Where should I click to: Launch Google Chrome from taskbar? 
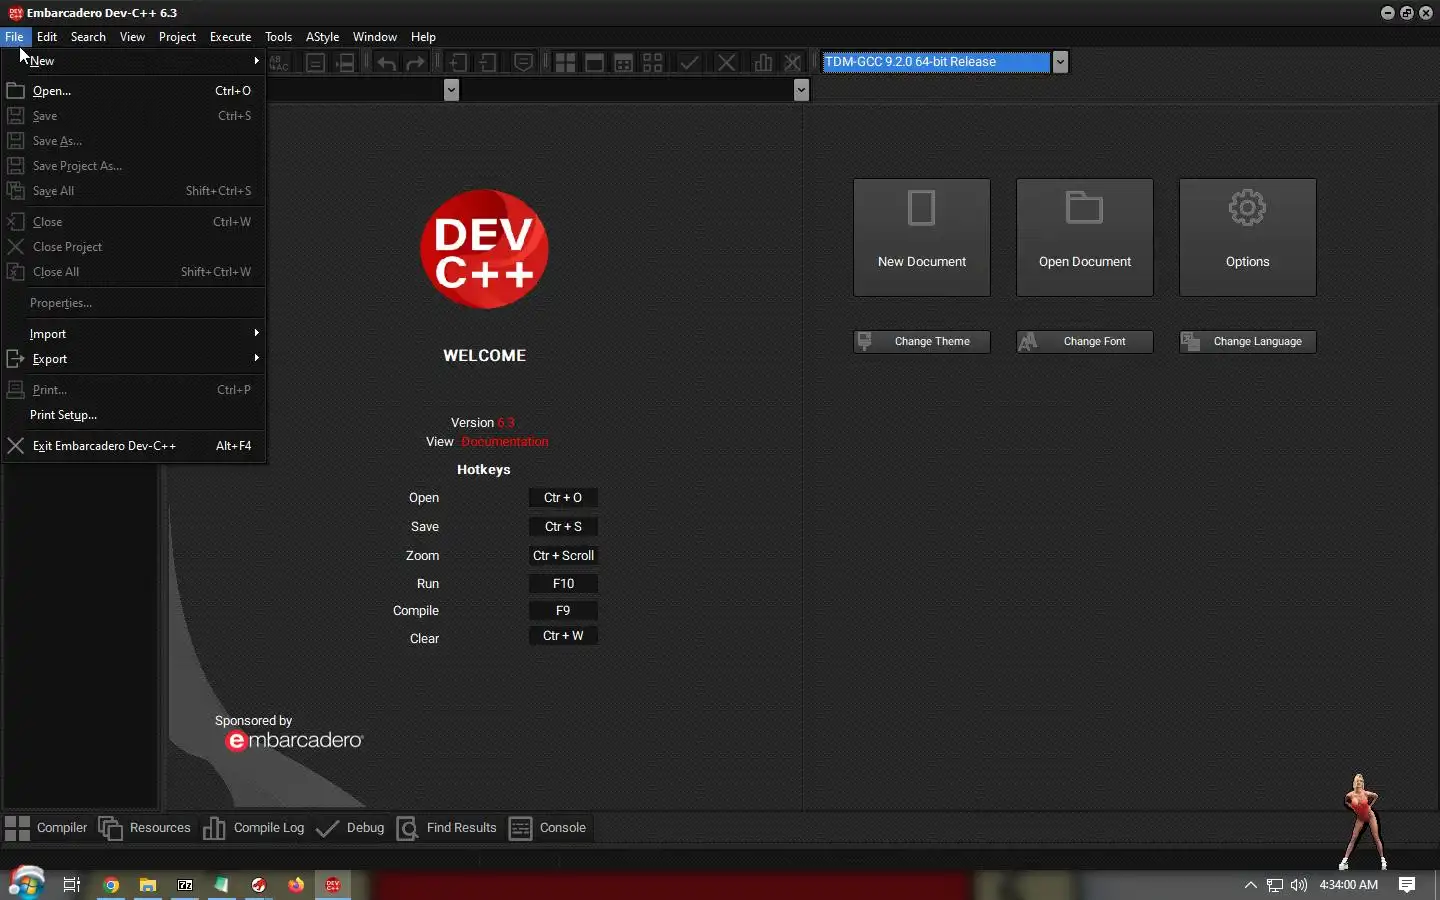click(111, 885)
